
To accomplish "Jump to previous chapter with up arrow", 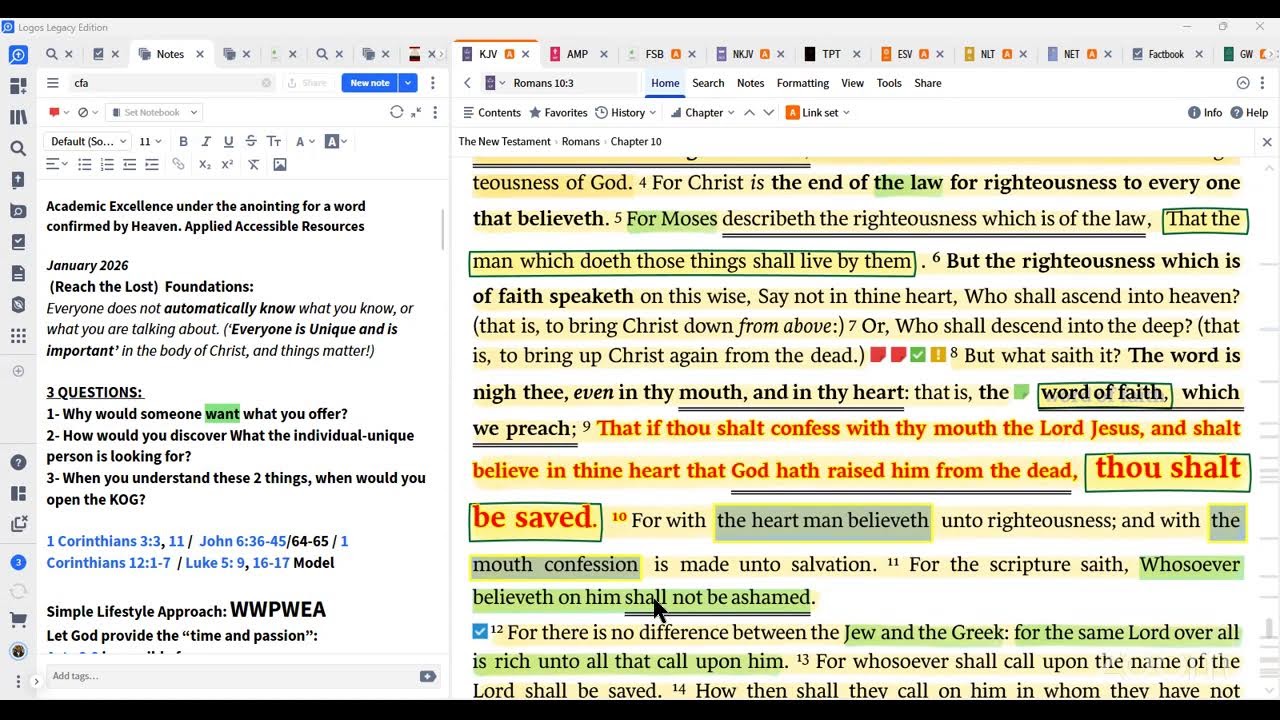I will [x=749, y=112].
